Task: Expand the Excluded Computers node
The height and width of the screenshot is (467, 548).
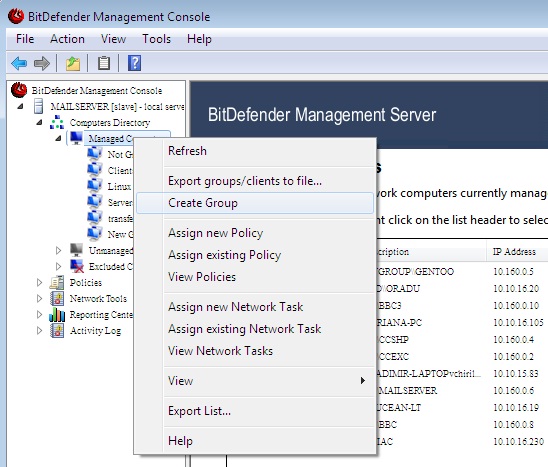Action: click(x=58, y=266)
